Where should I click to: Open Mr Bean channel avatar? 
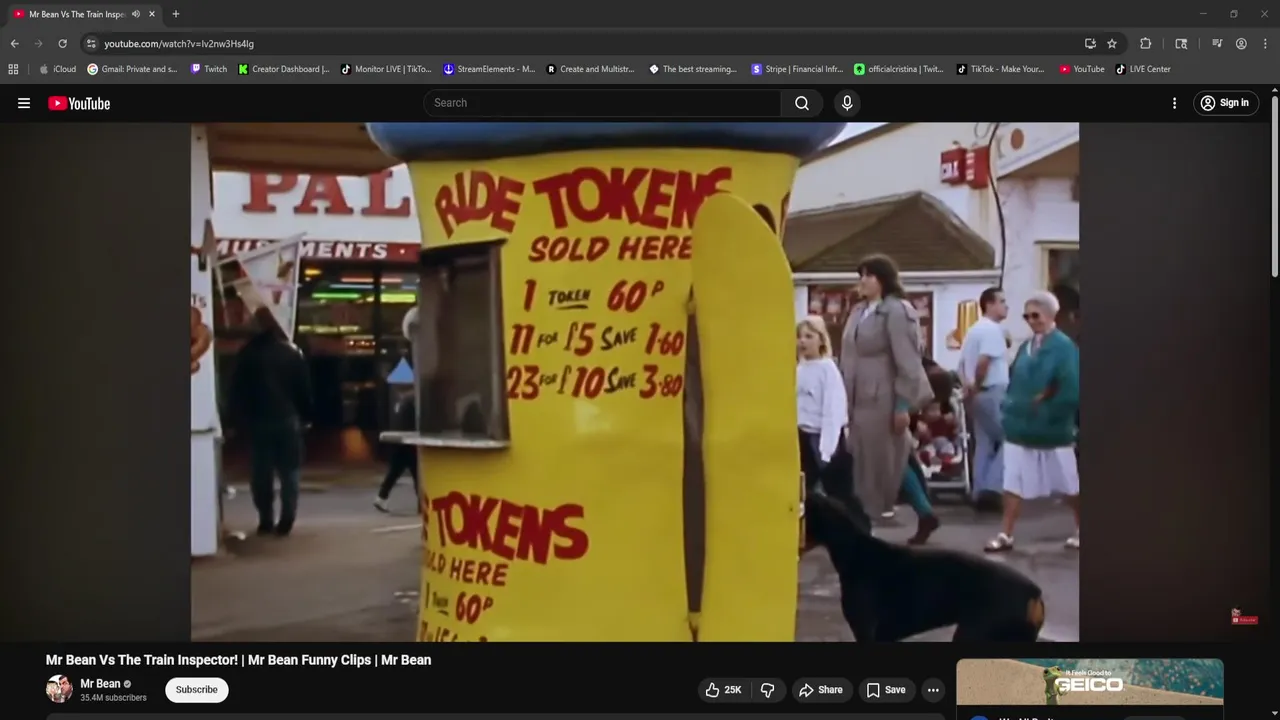59,689
